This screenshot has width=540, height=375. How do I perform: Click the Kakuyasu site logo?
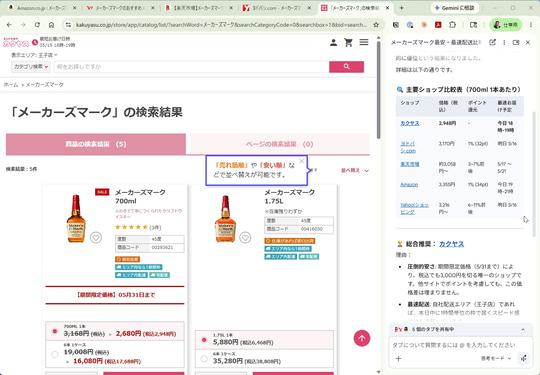16,42
